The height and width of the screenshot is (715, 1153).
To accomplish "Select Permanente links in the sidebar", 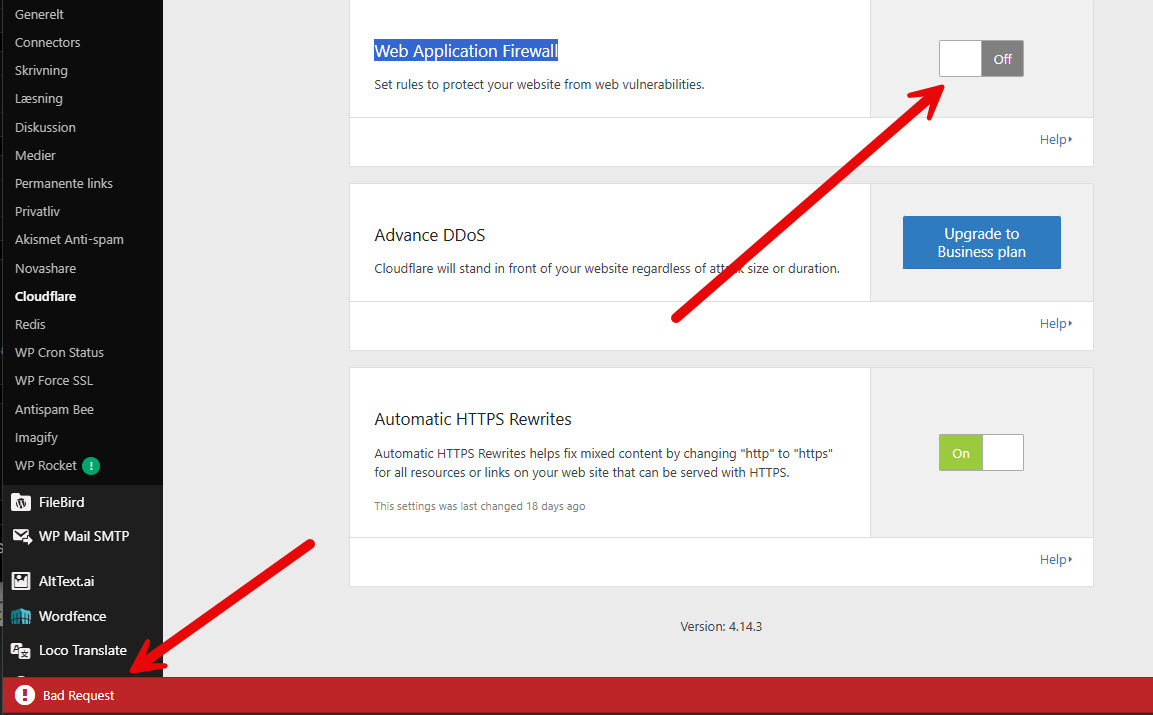I will (x=64, y=183).
